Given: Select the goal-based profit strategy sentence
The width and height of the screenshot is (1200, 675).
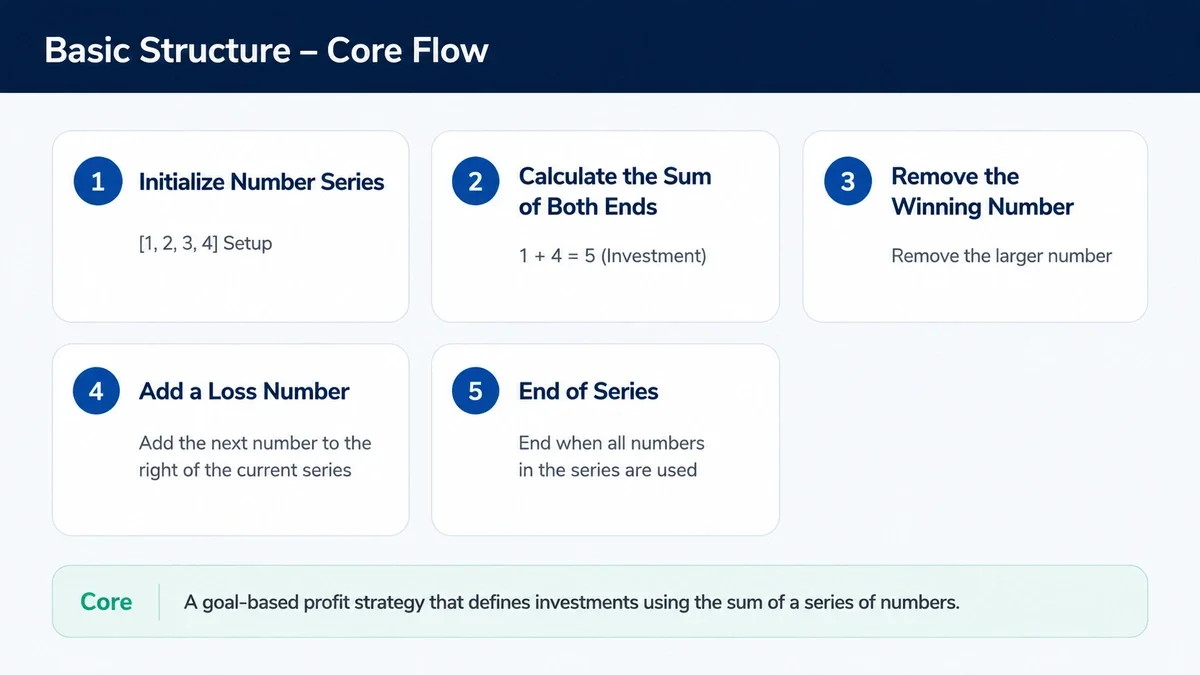Looking at the screenshot, I should click(572, 603).
